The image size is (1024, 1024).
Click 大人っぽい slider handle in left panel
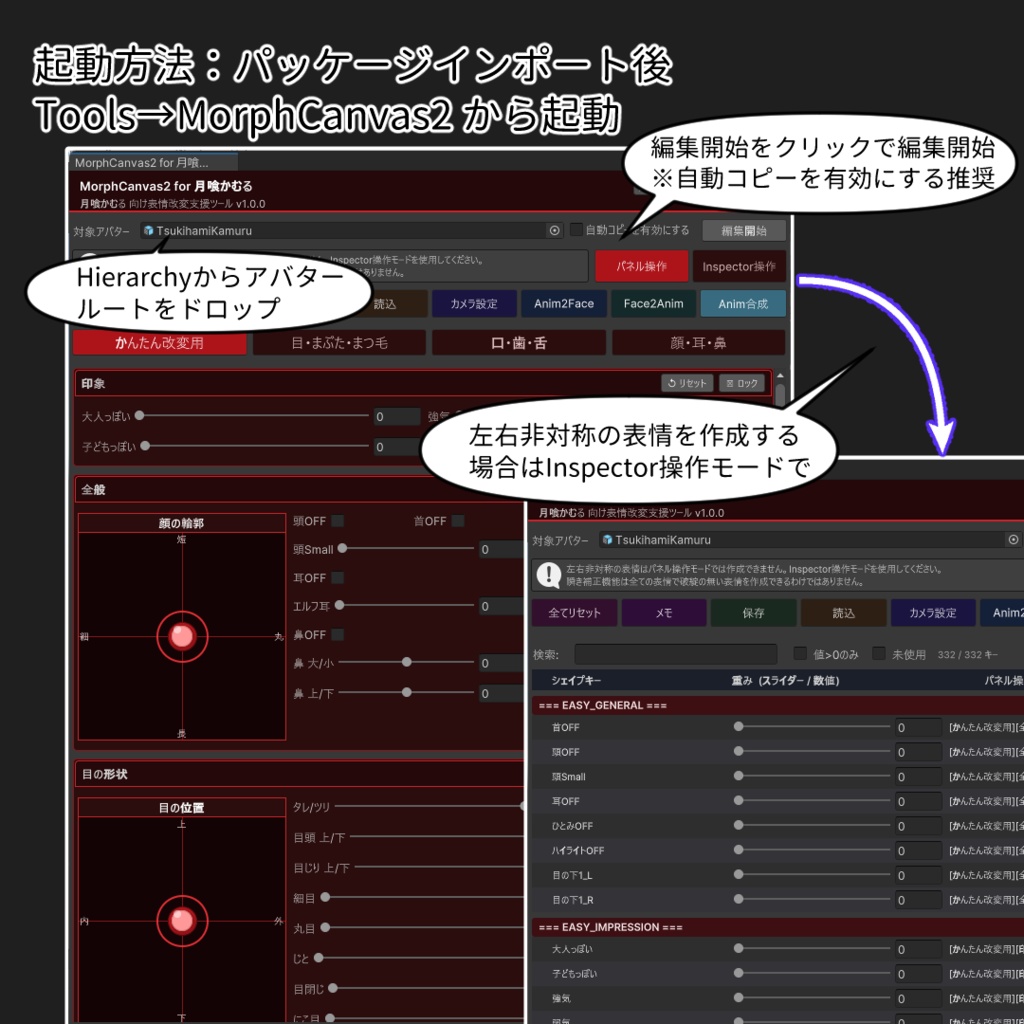pyautogui.click(x=140, y=415)
